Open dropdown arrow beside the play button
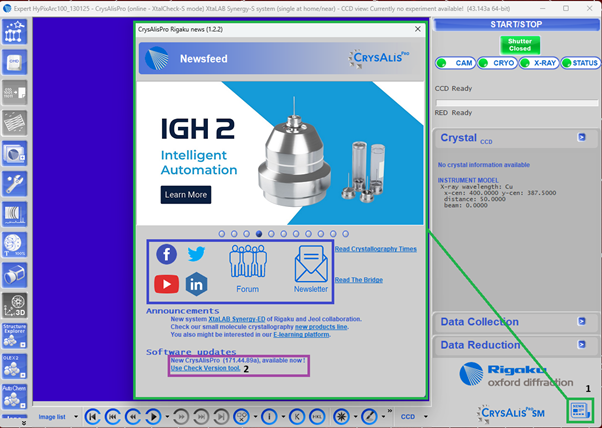 coord(167,416)
